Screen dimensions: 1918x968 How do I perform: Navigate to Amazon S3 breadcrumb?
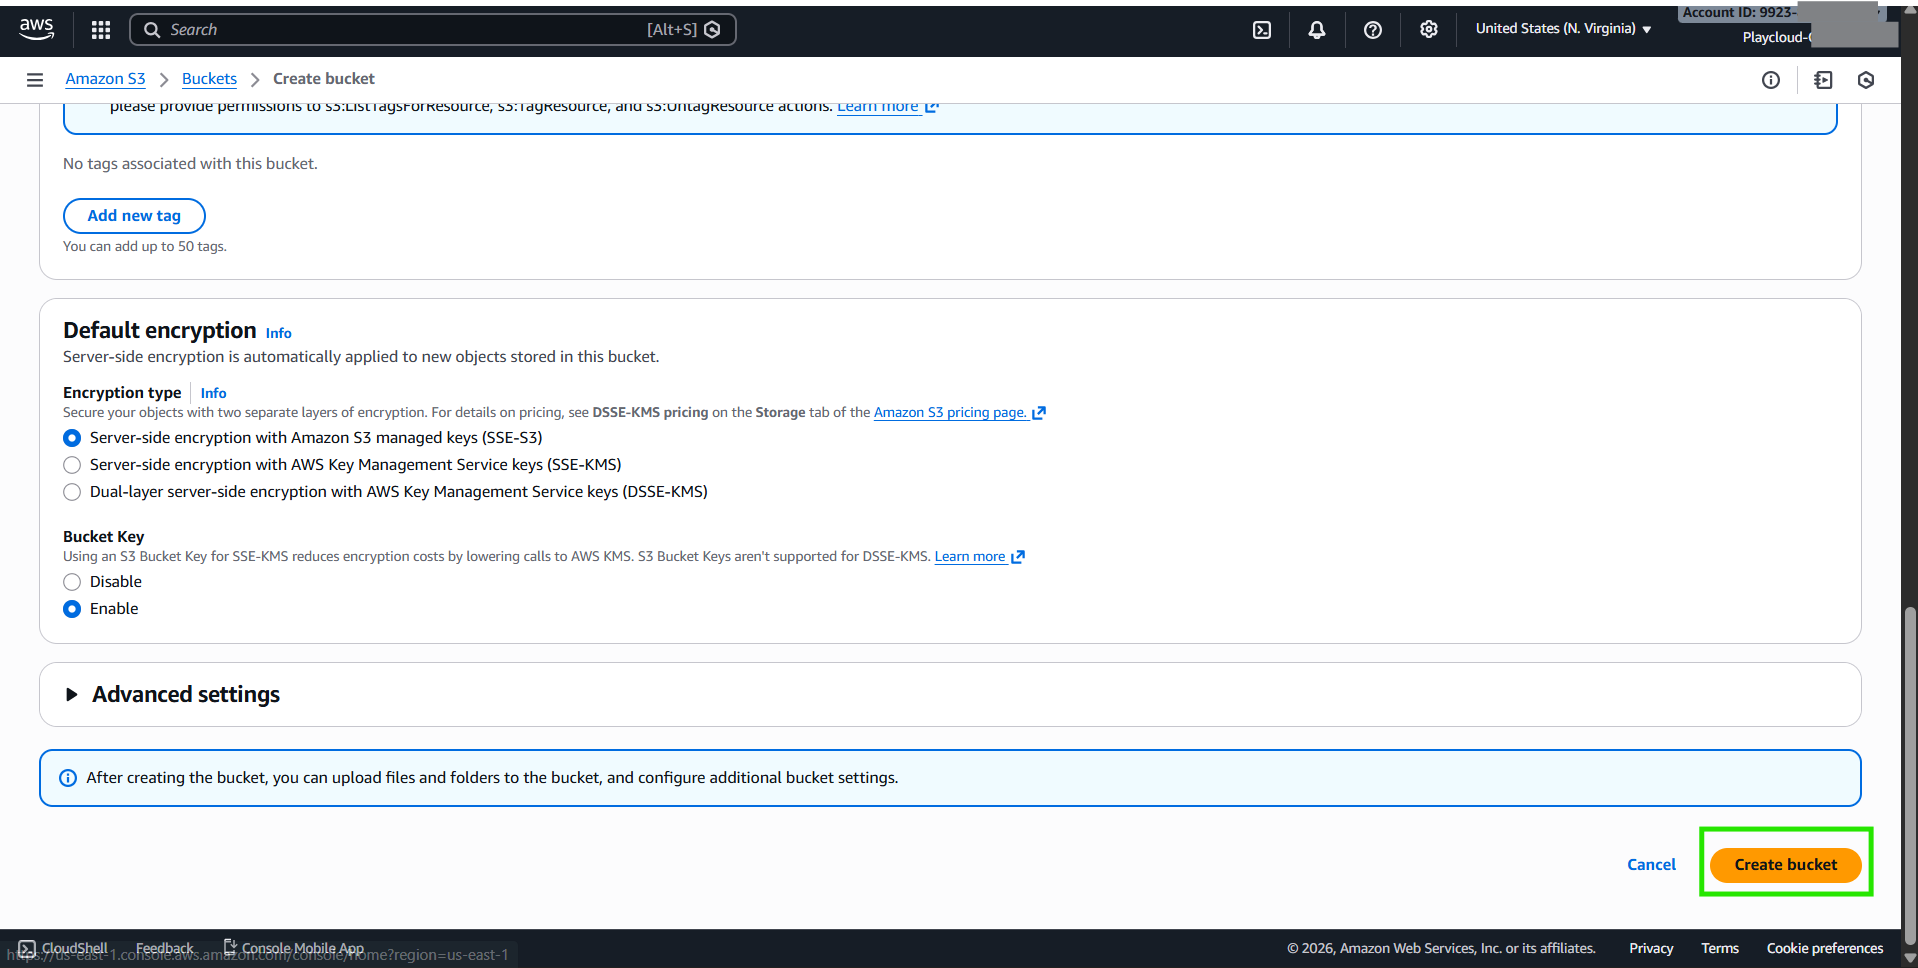click(105, 79)
